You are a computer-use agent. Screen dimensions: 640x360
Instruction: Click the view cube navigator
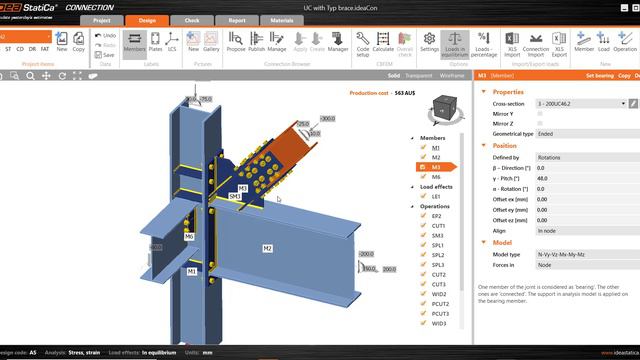pos(444,109)
